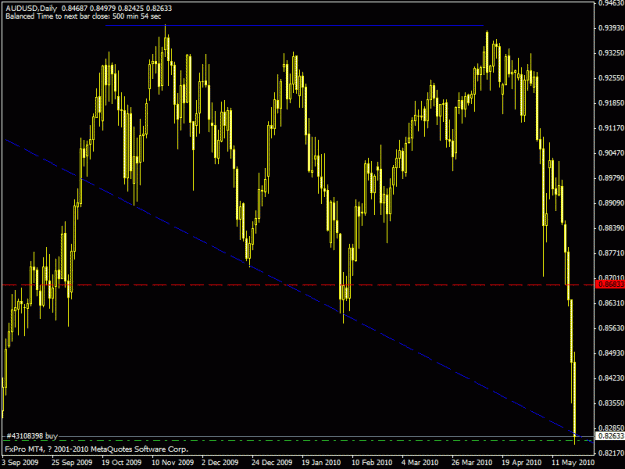The width and height of the screenshot is (625, 469).
Task: Click the 0.84930 price axis label
Action: pos(611,353)
